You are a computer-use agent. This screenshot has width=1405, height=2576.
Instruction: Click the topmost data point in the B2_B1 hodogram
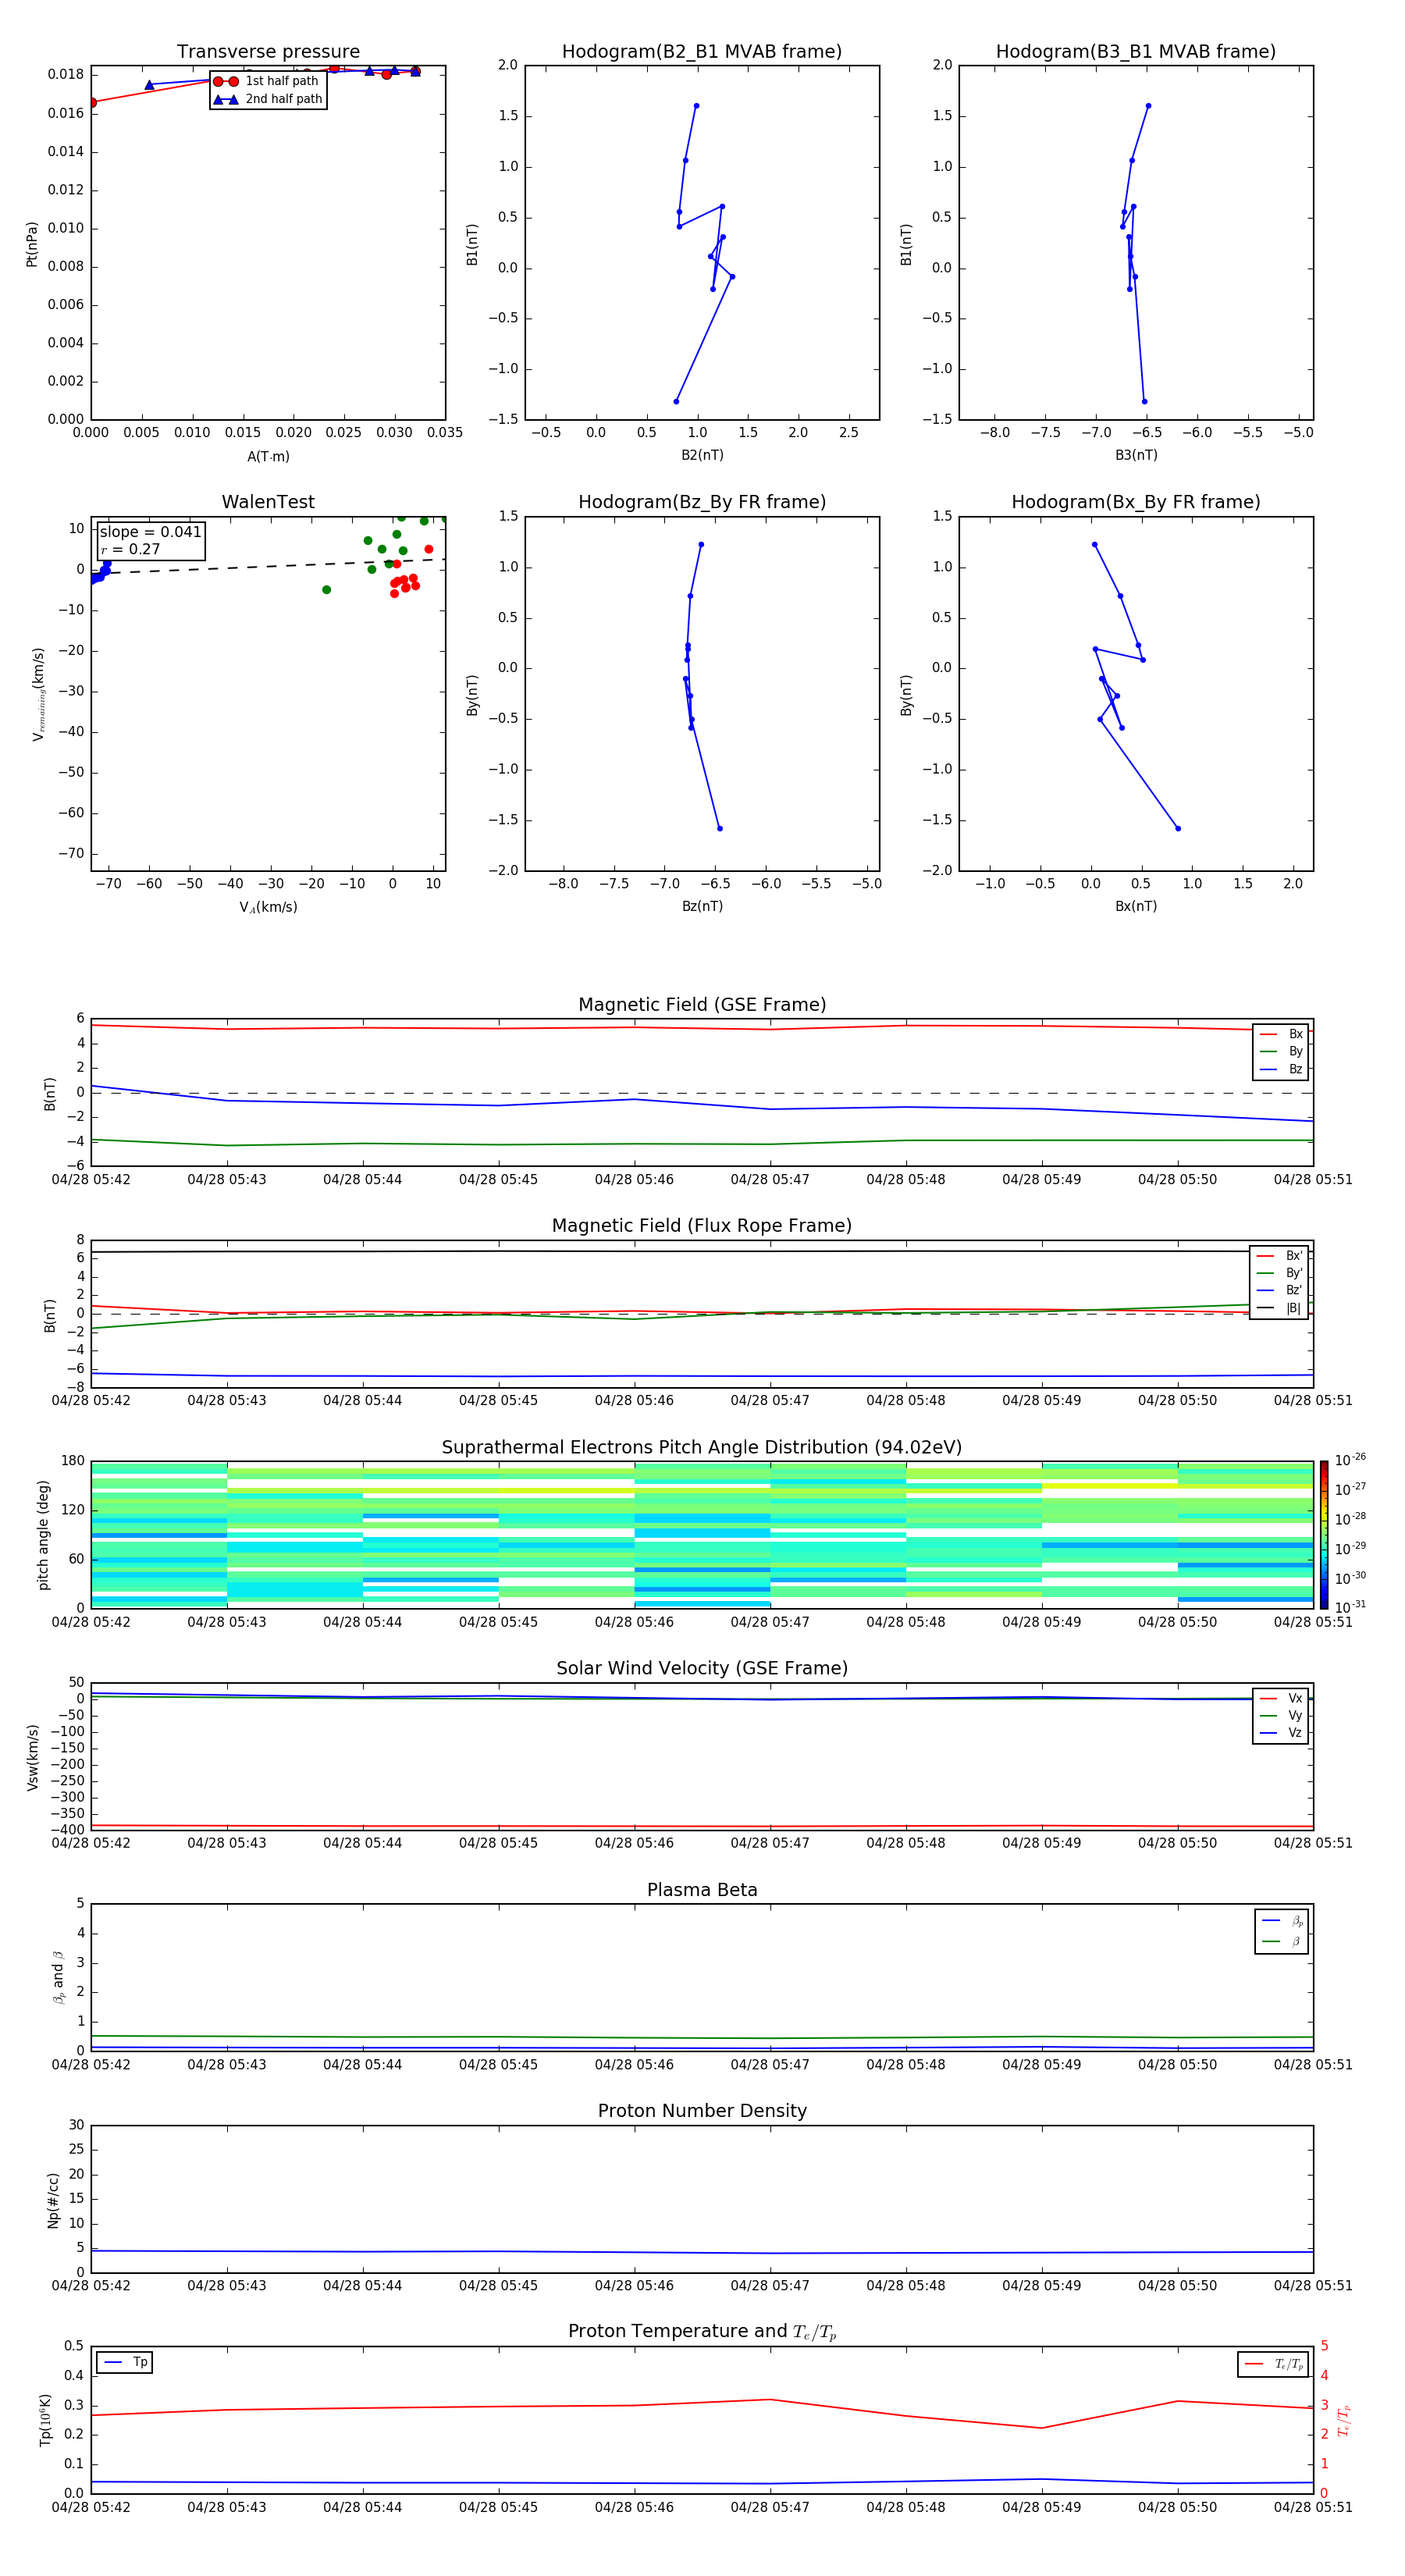click(696, 106)
